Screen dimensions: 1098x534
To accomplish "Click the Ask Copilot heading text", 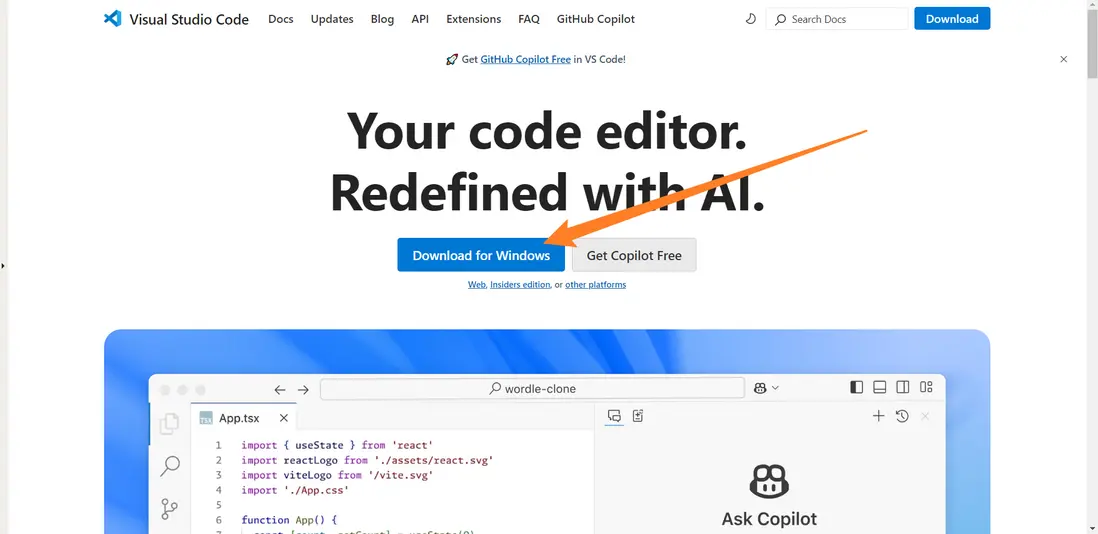I will tap(769, 519).
